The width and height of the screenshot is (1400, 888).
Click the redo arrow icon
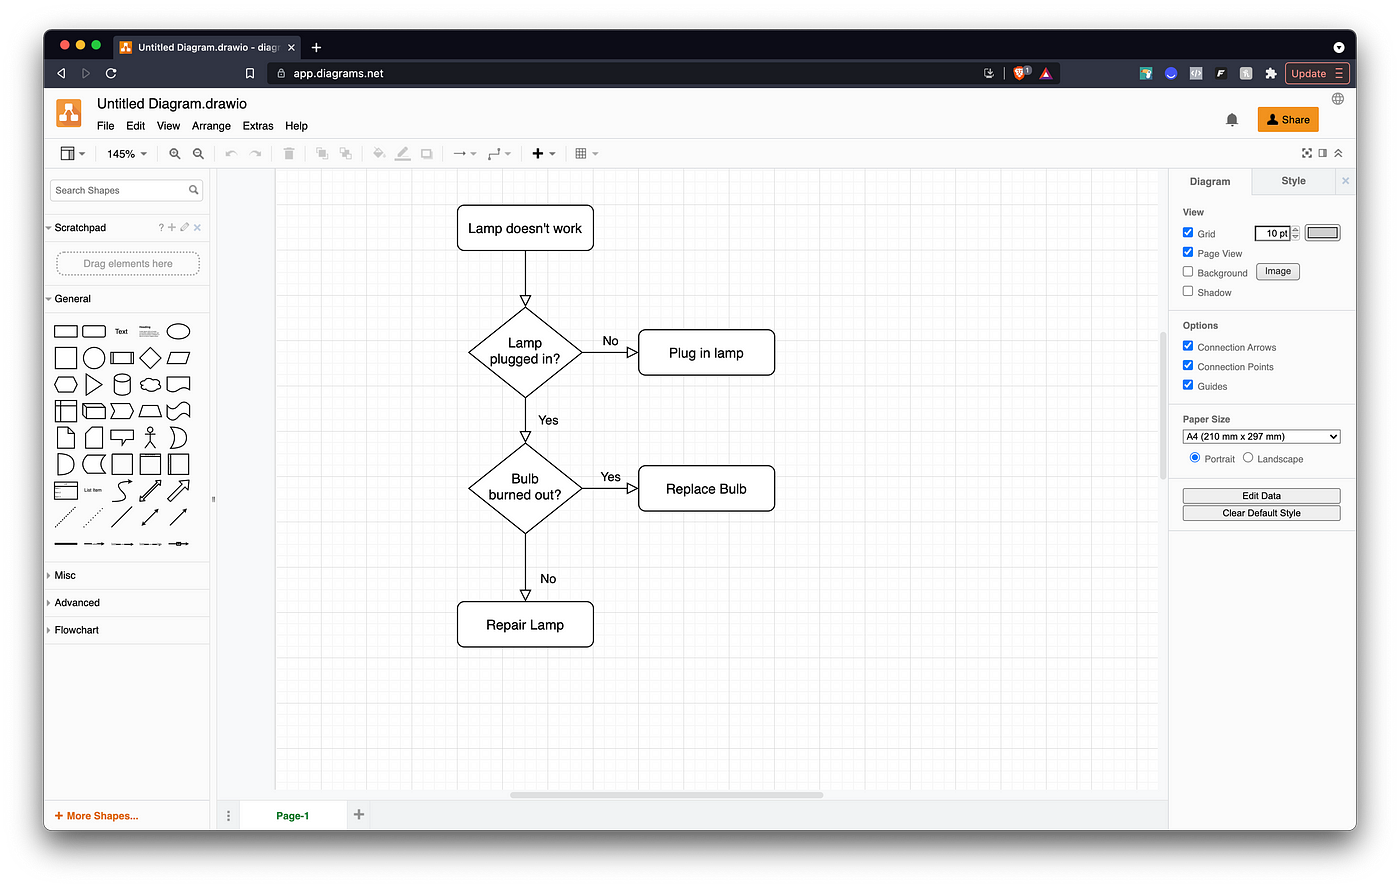(x=256, y=154)
